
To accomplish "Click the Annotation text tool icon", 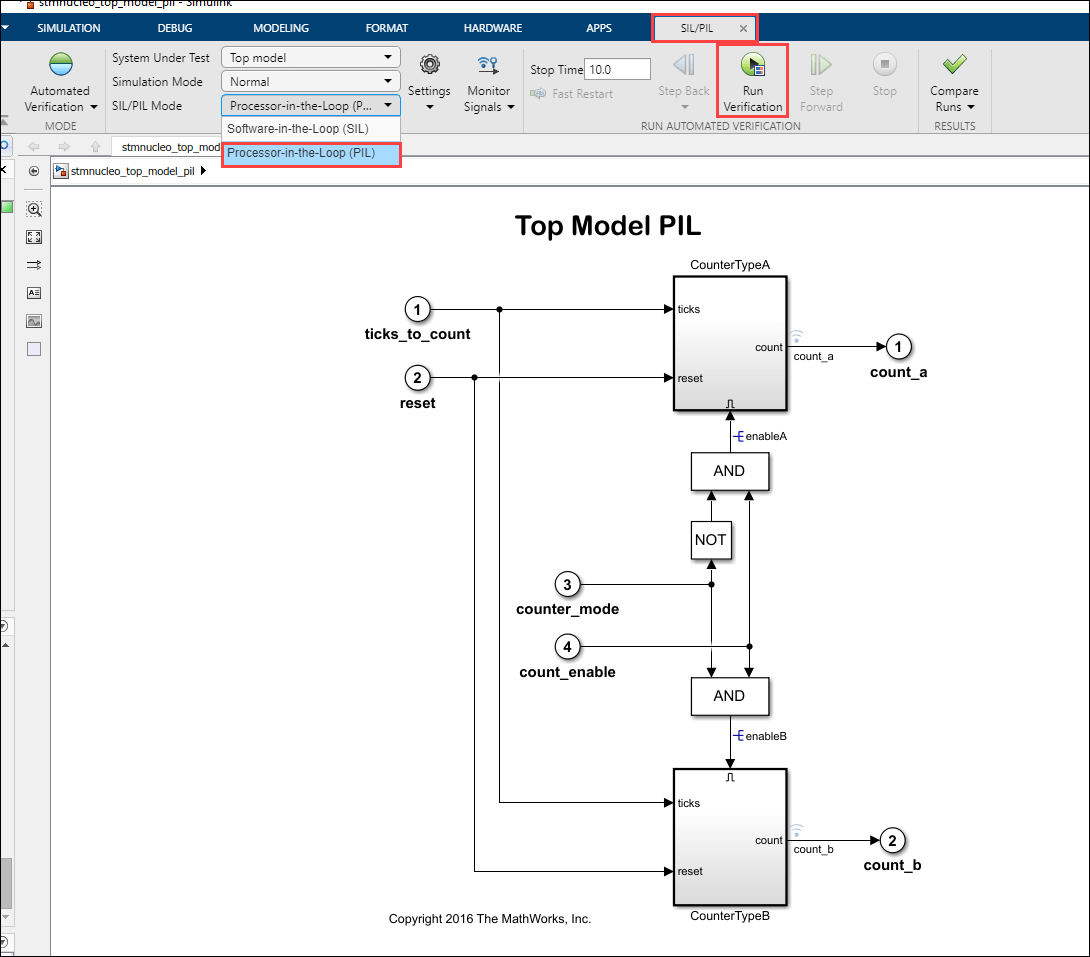I will click(x=34, y=293).
